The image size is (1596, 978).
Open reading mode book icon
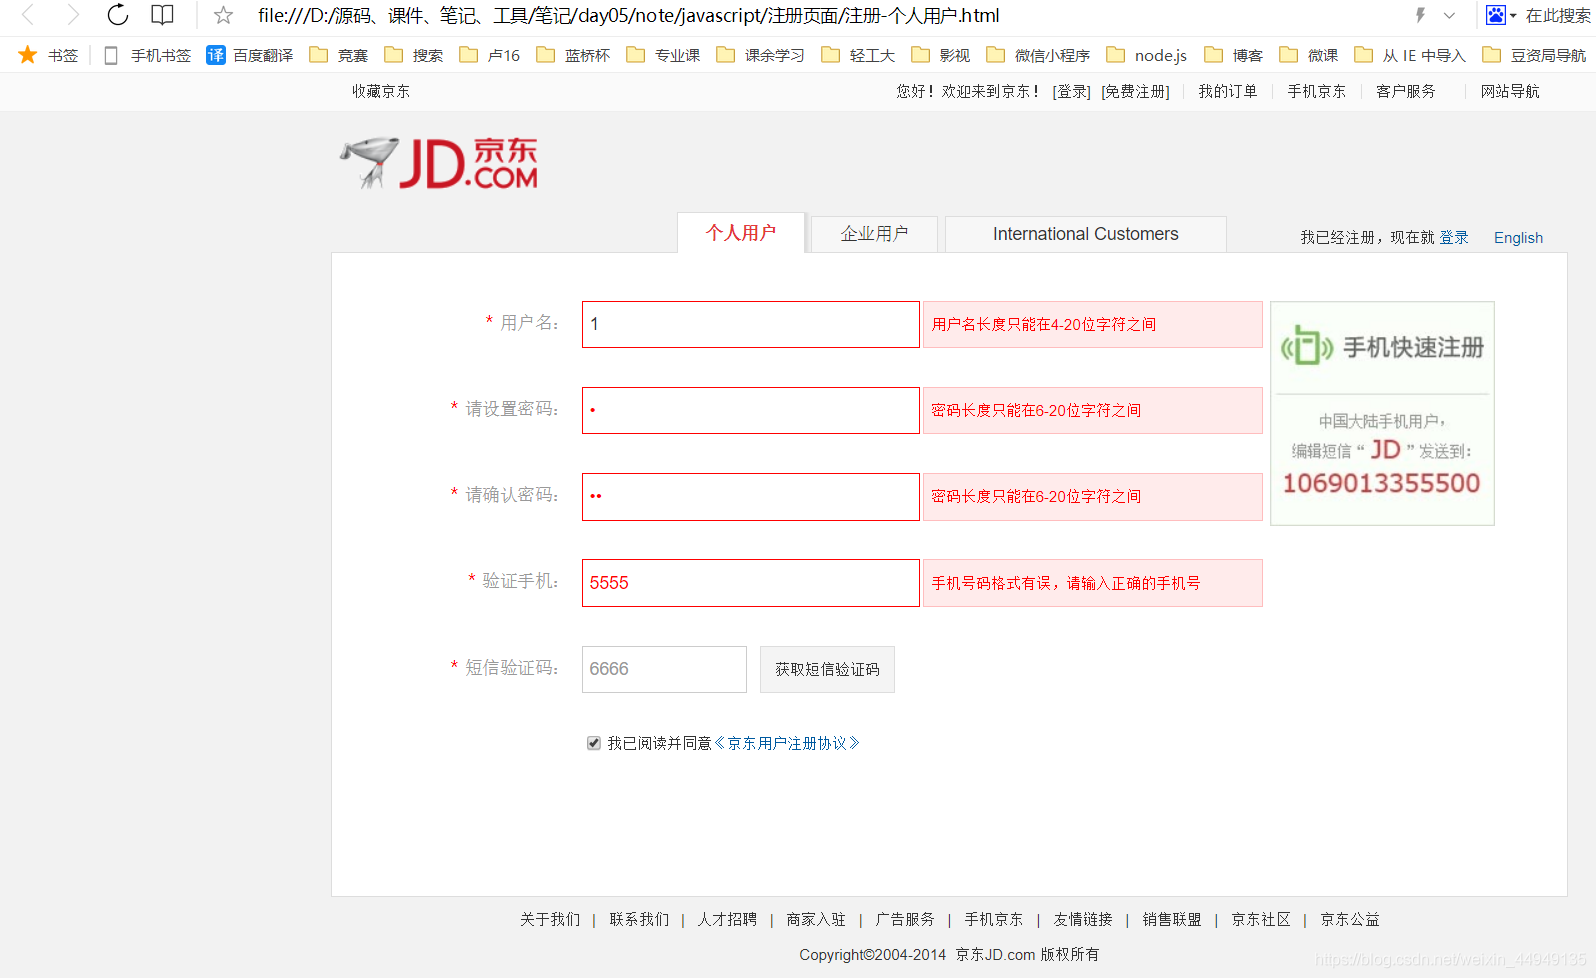[162, 15]
